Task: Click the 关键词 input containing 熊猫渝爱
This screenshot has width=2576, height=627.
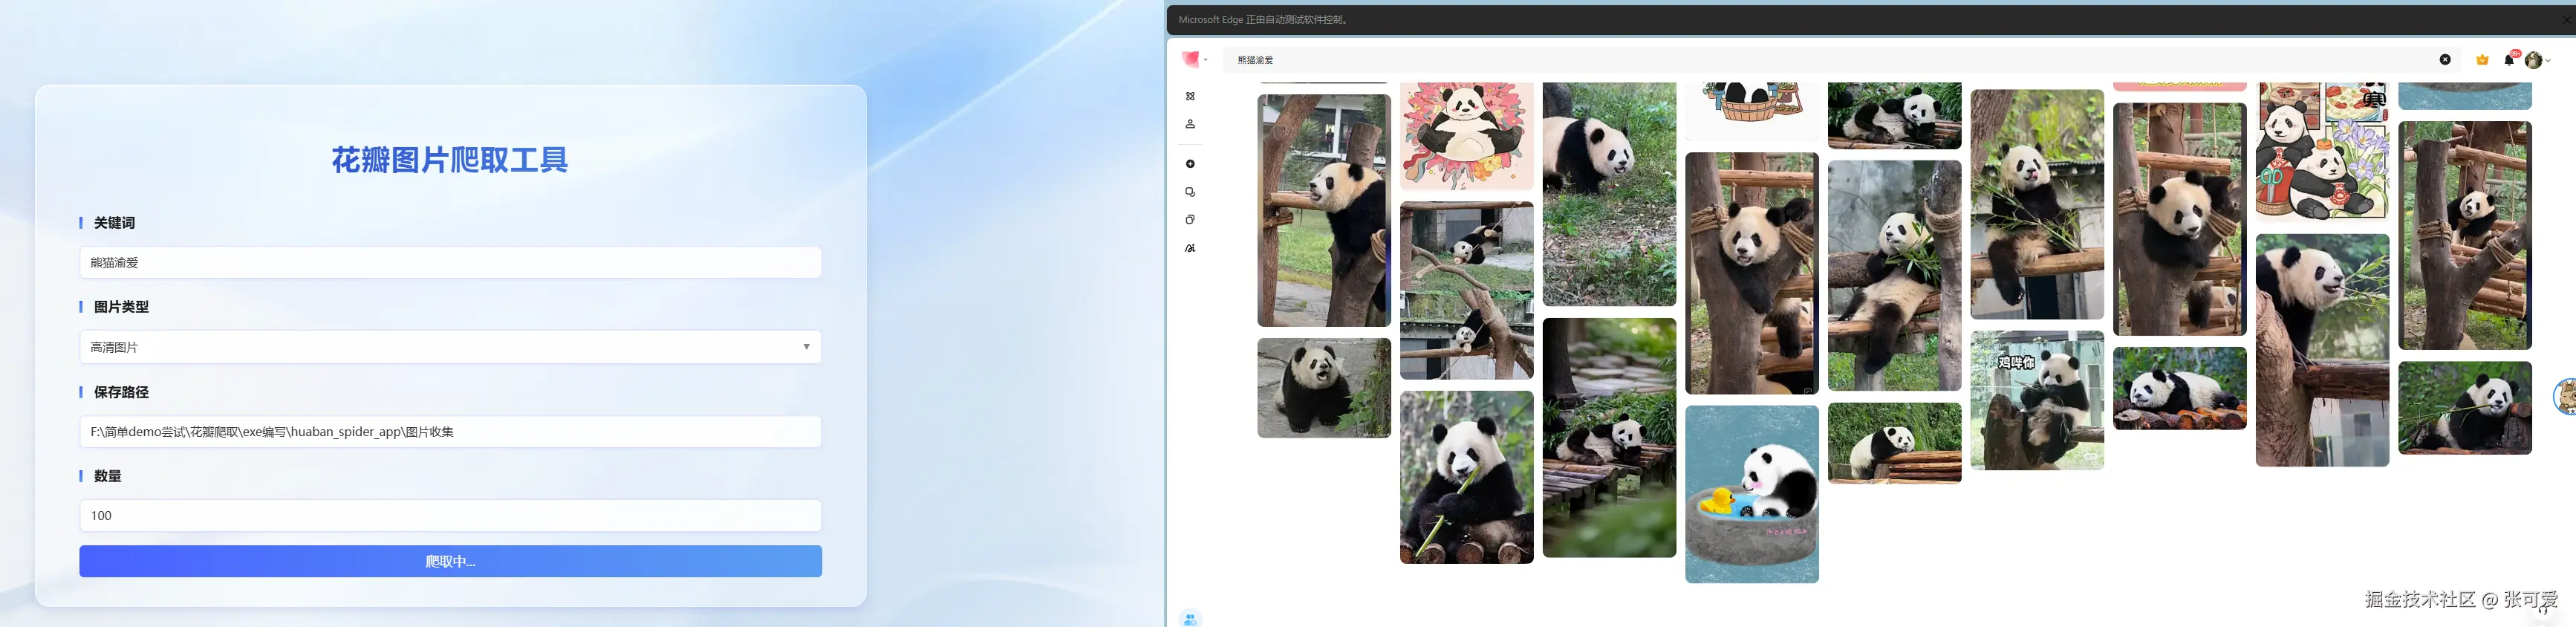Action: [450, 263]
